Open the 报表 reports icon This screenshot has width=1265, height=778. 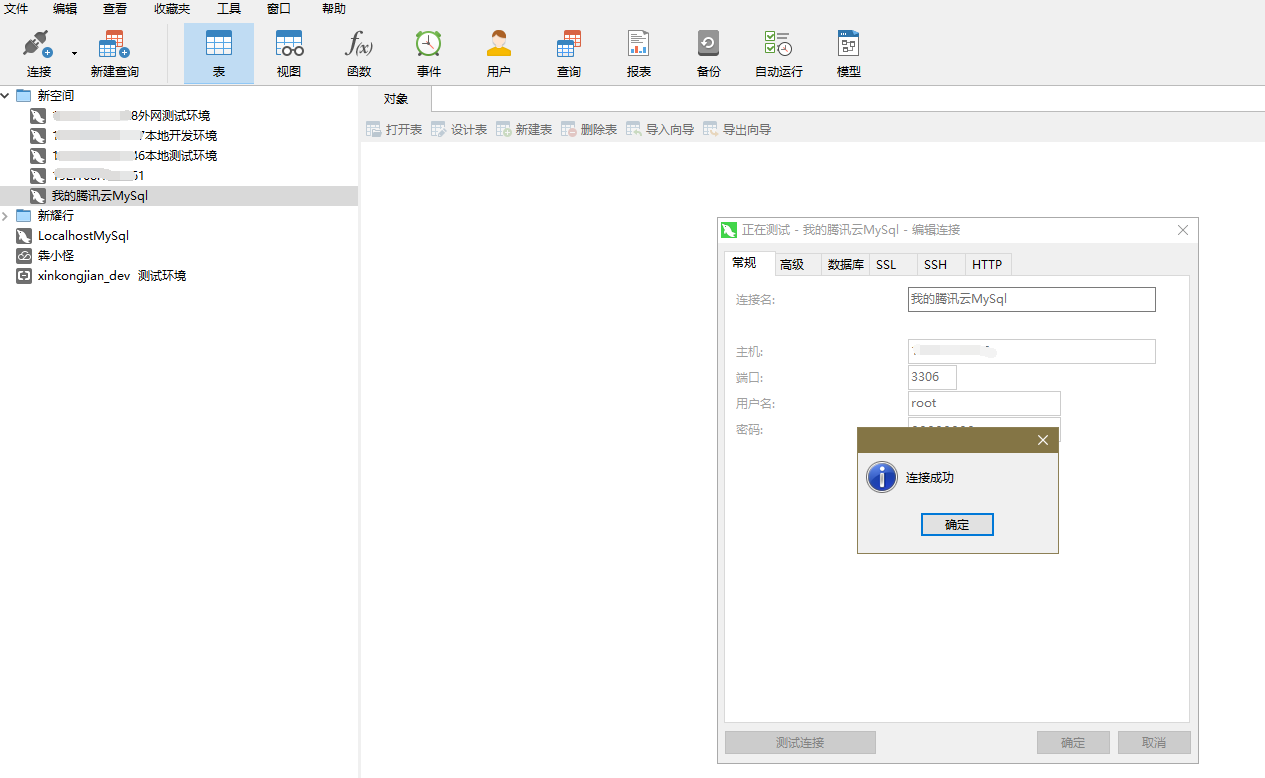point(639,53)
